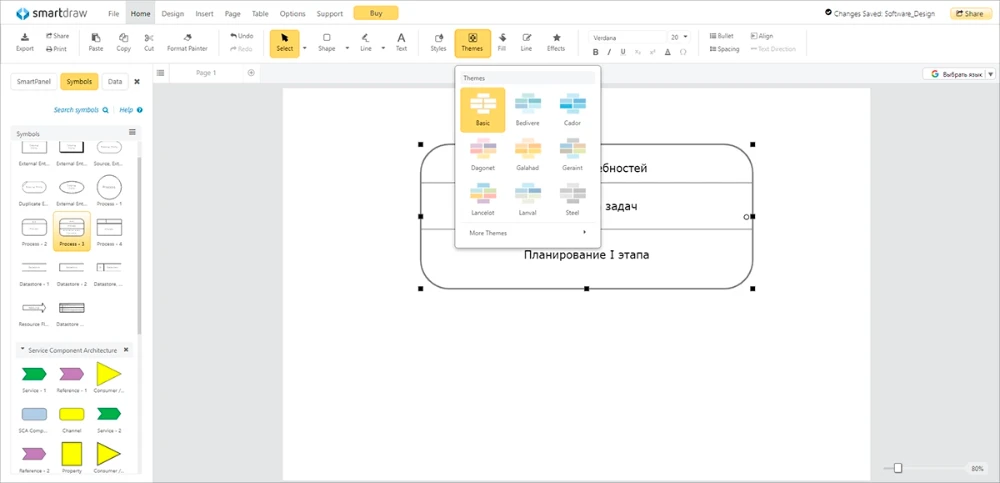Open the Verdana font dropdown
The image size is (1000, 483).
click(x=627, y=38)
